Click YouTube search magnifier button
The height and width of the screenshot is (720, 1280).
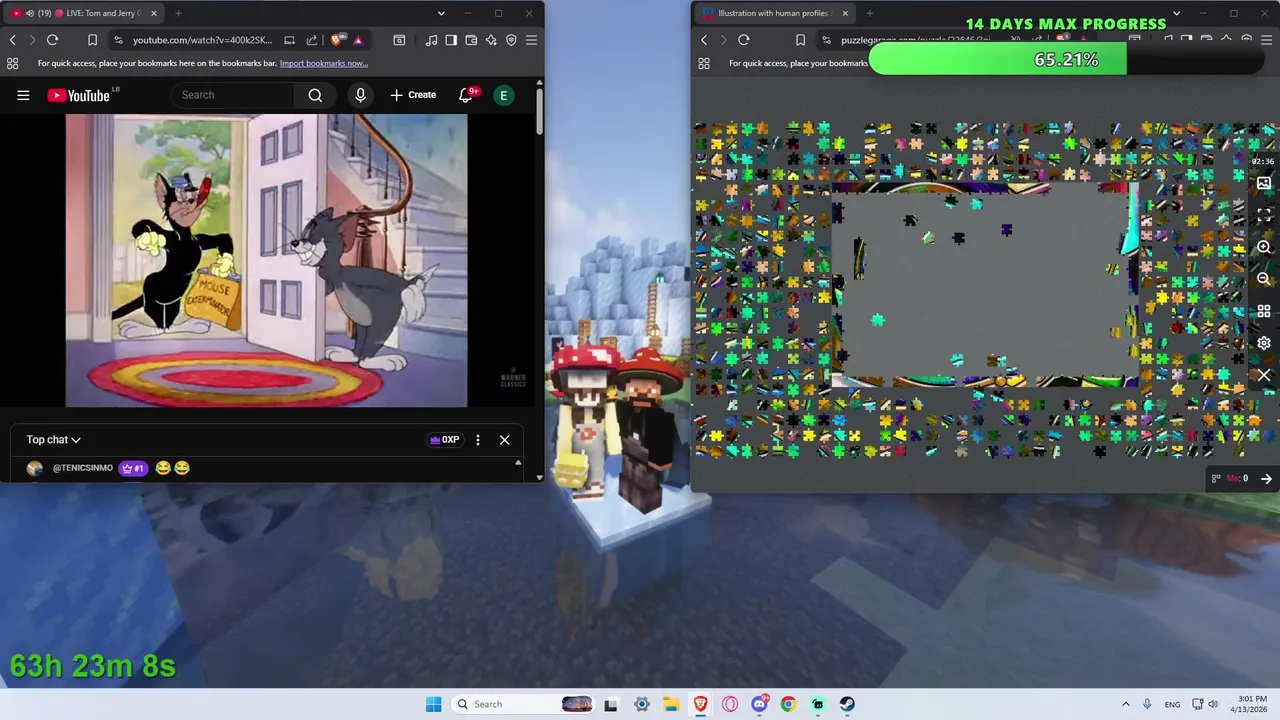pos(315,95)
